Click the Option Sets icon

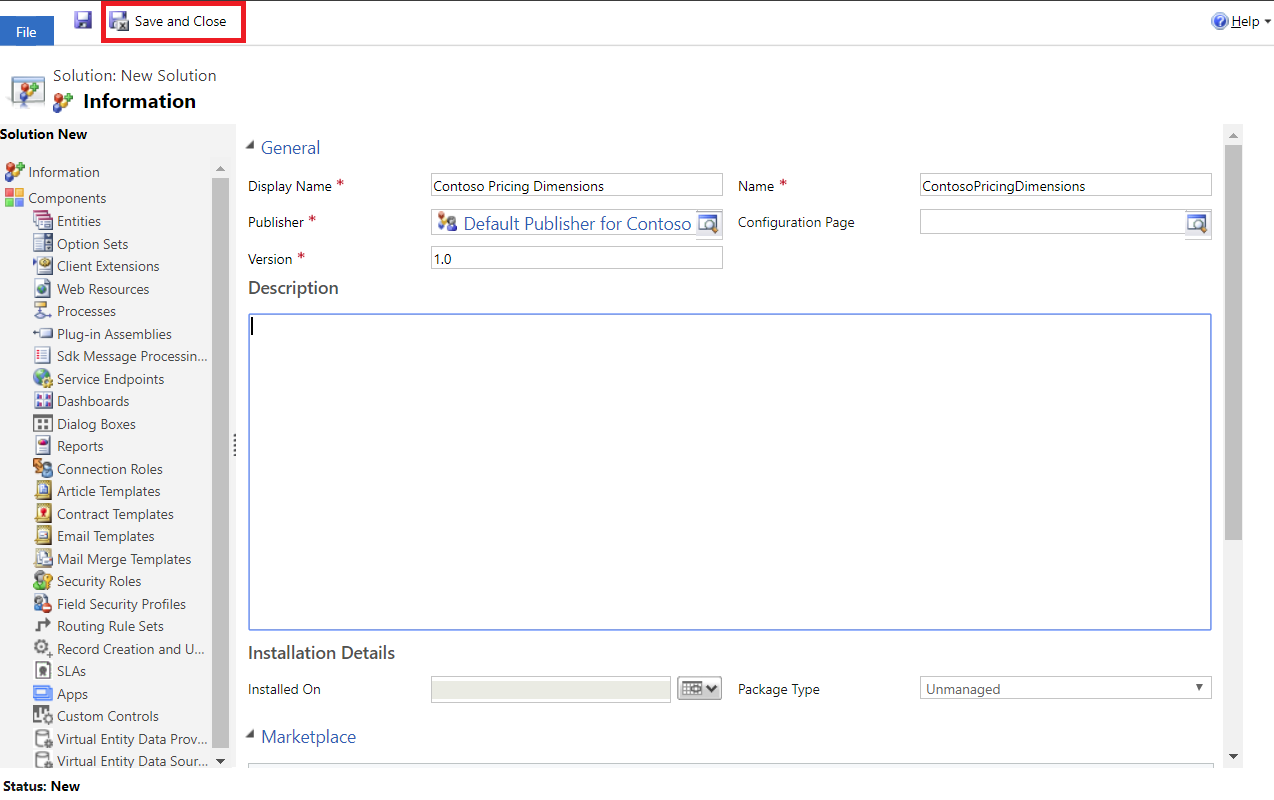click(x=43, y=243)
